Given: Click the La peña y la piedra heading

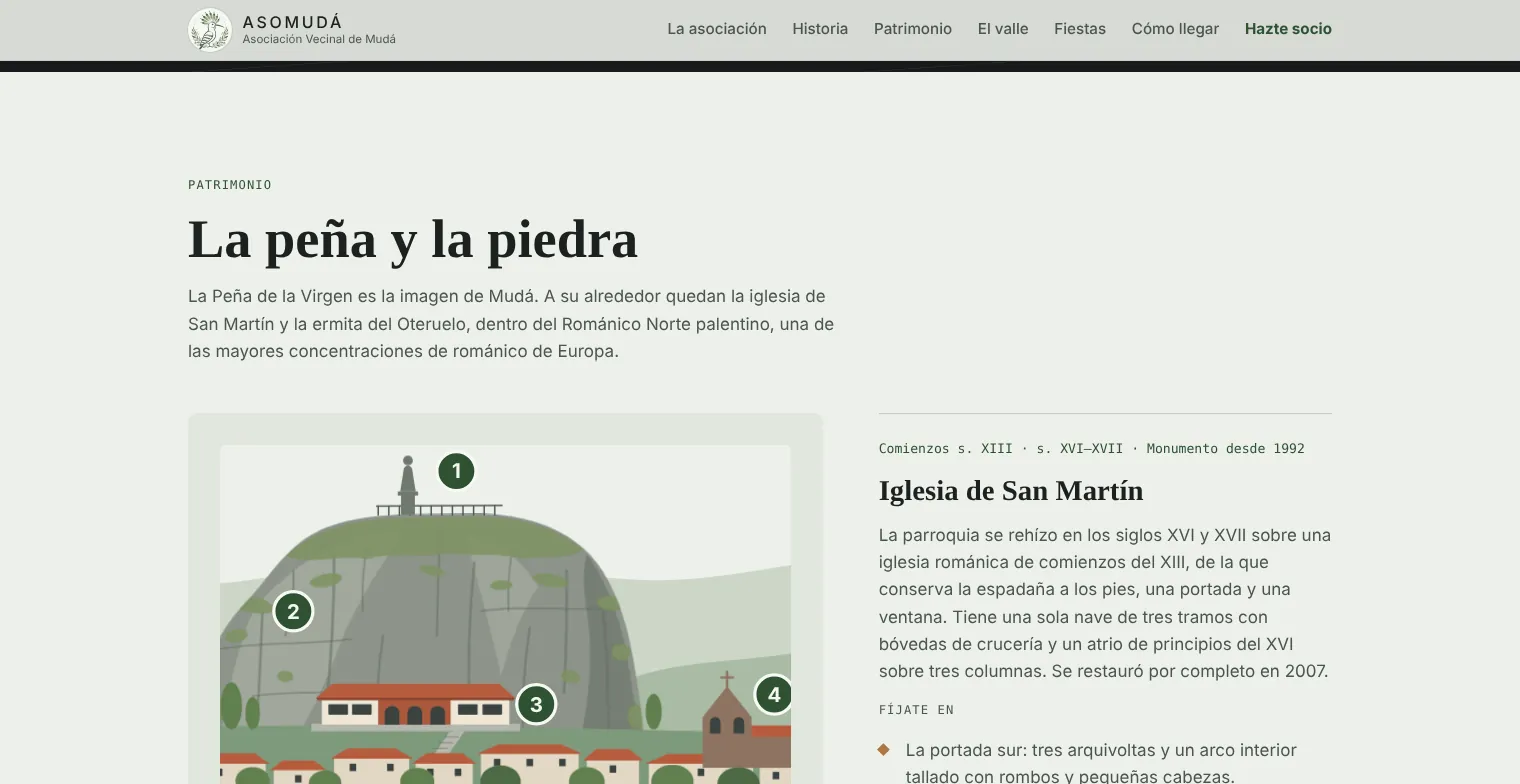Looking at the screenshot, I should [413, 240].
